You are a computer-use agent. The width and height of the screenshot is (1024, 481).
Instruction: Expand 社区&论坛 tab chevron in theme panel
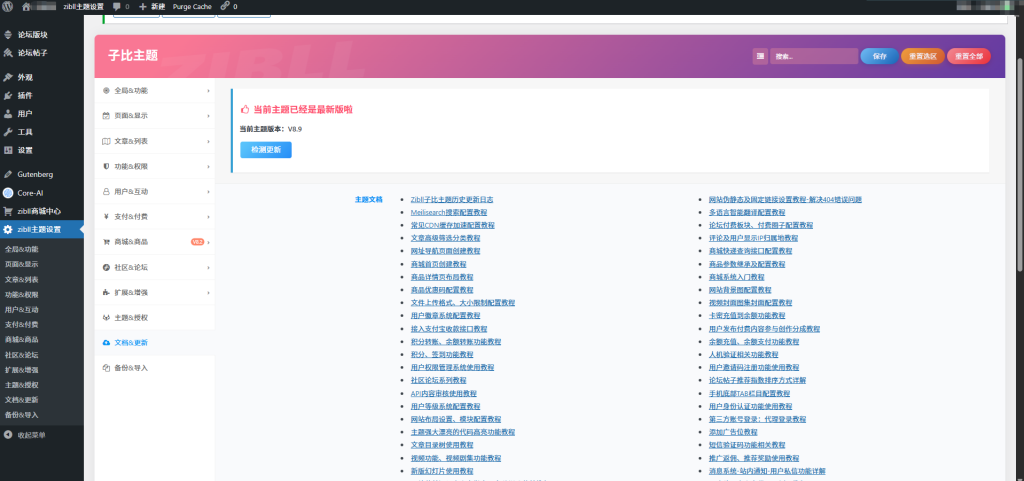208,268
